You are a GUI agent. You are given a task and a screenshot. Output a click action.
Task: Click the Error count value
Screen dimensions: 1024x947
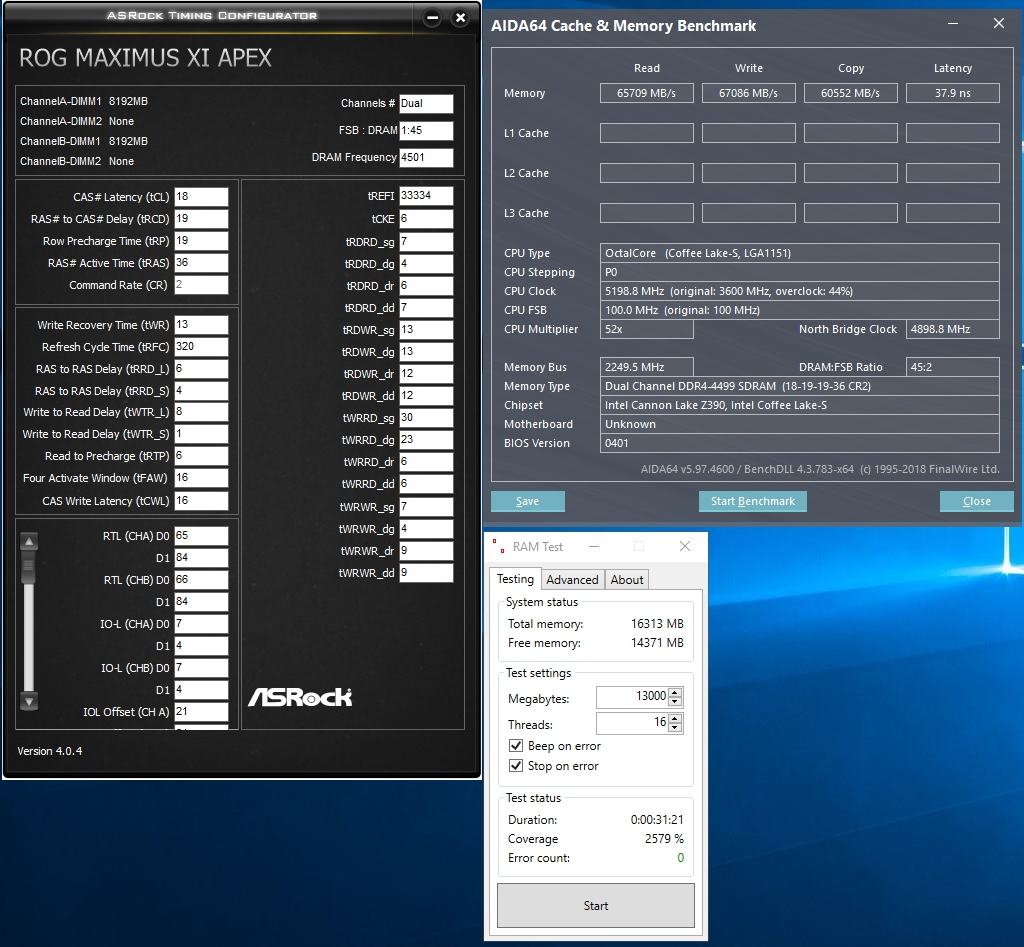680,858
